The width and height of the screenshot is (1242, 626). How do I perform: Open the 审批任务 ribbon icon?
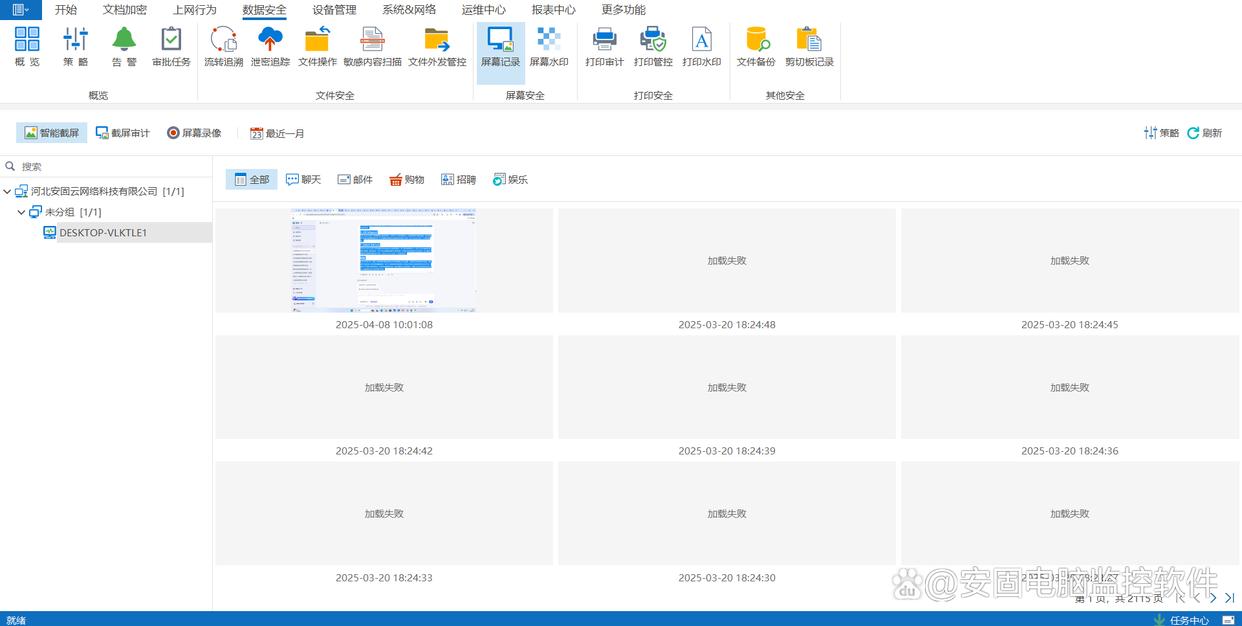(171, 47)
